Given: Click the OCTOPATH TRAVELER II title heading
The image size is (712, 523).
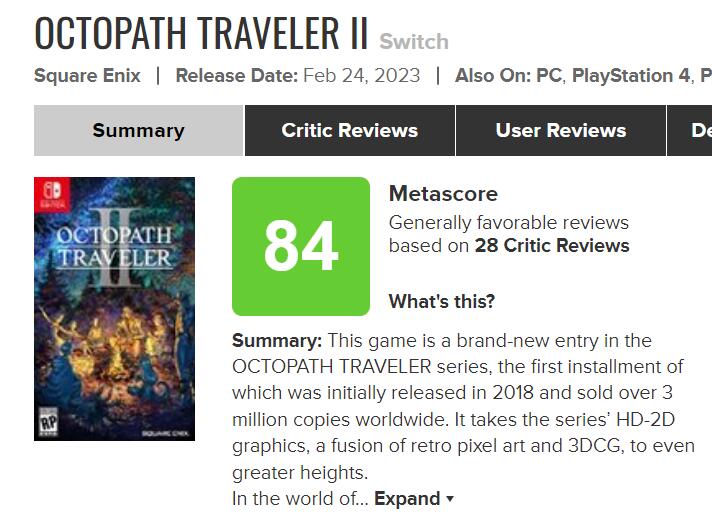Looking at the screenshot, I should coord(201,32).
